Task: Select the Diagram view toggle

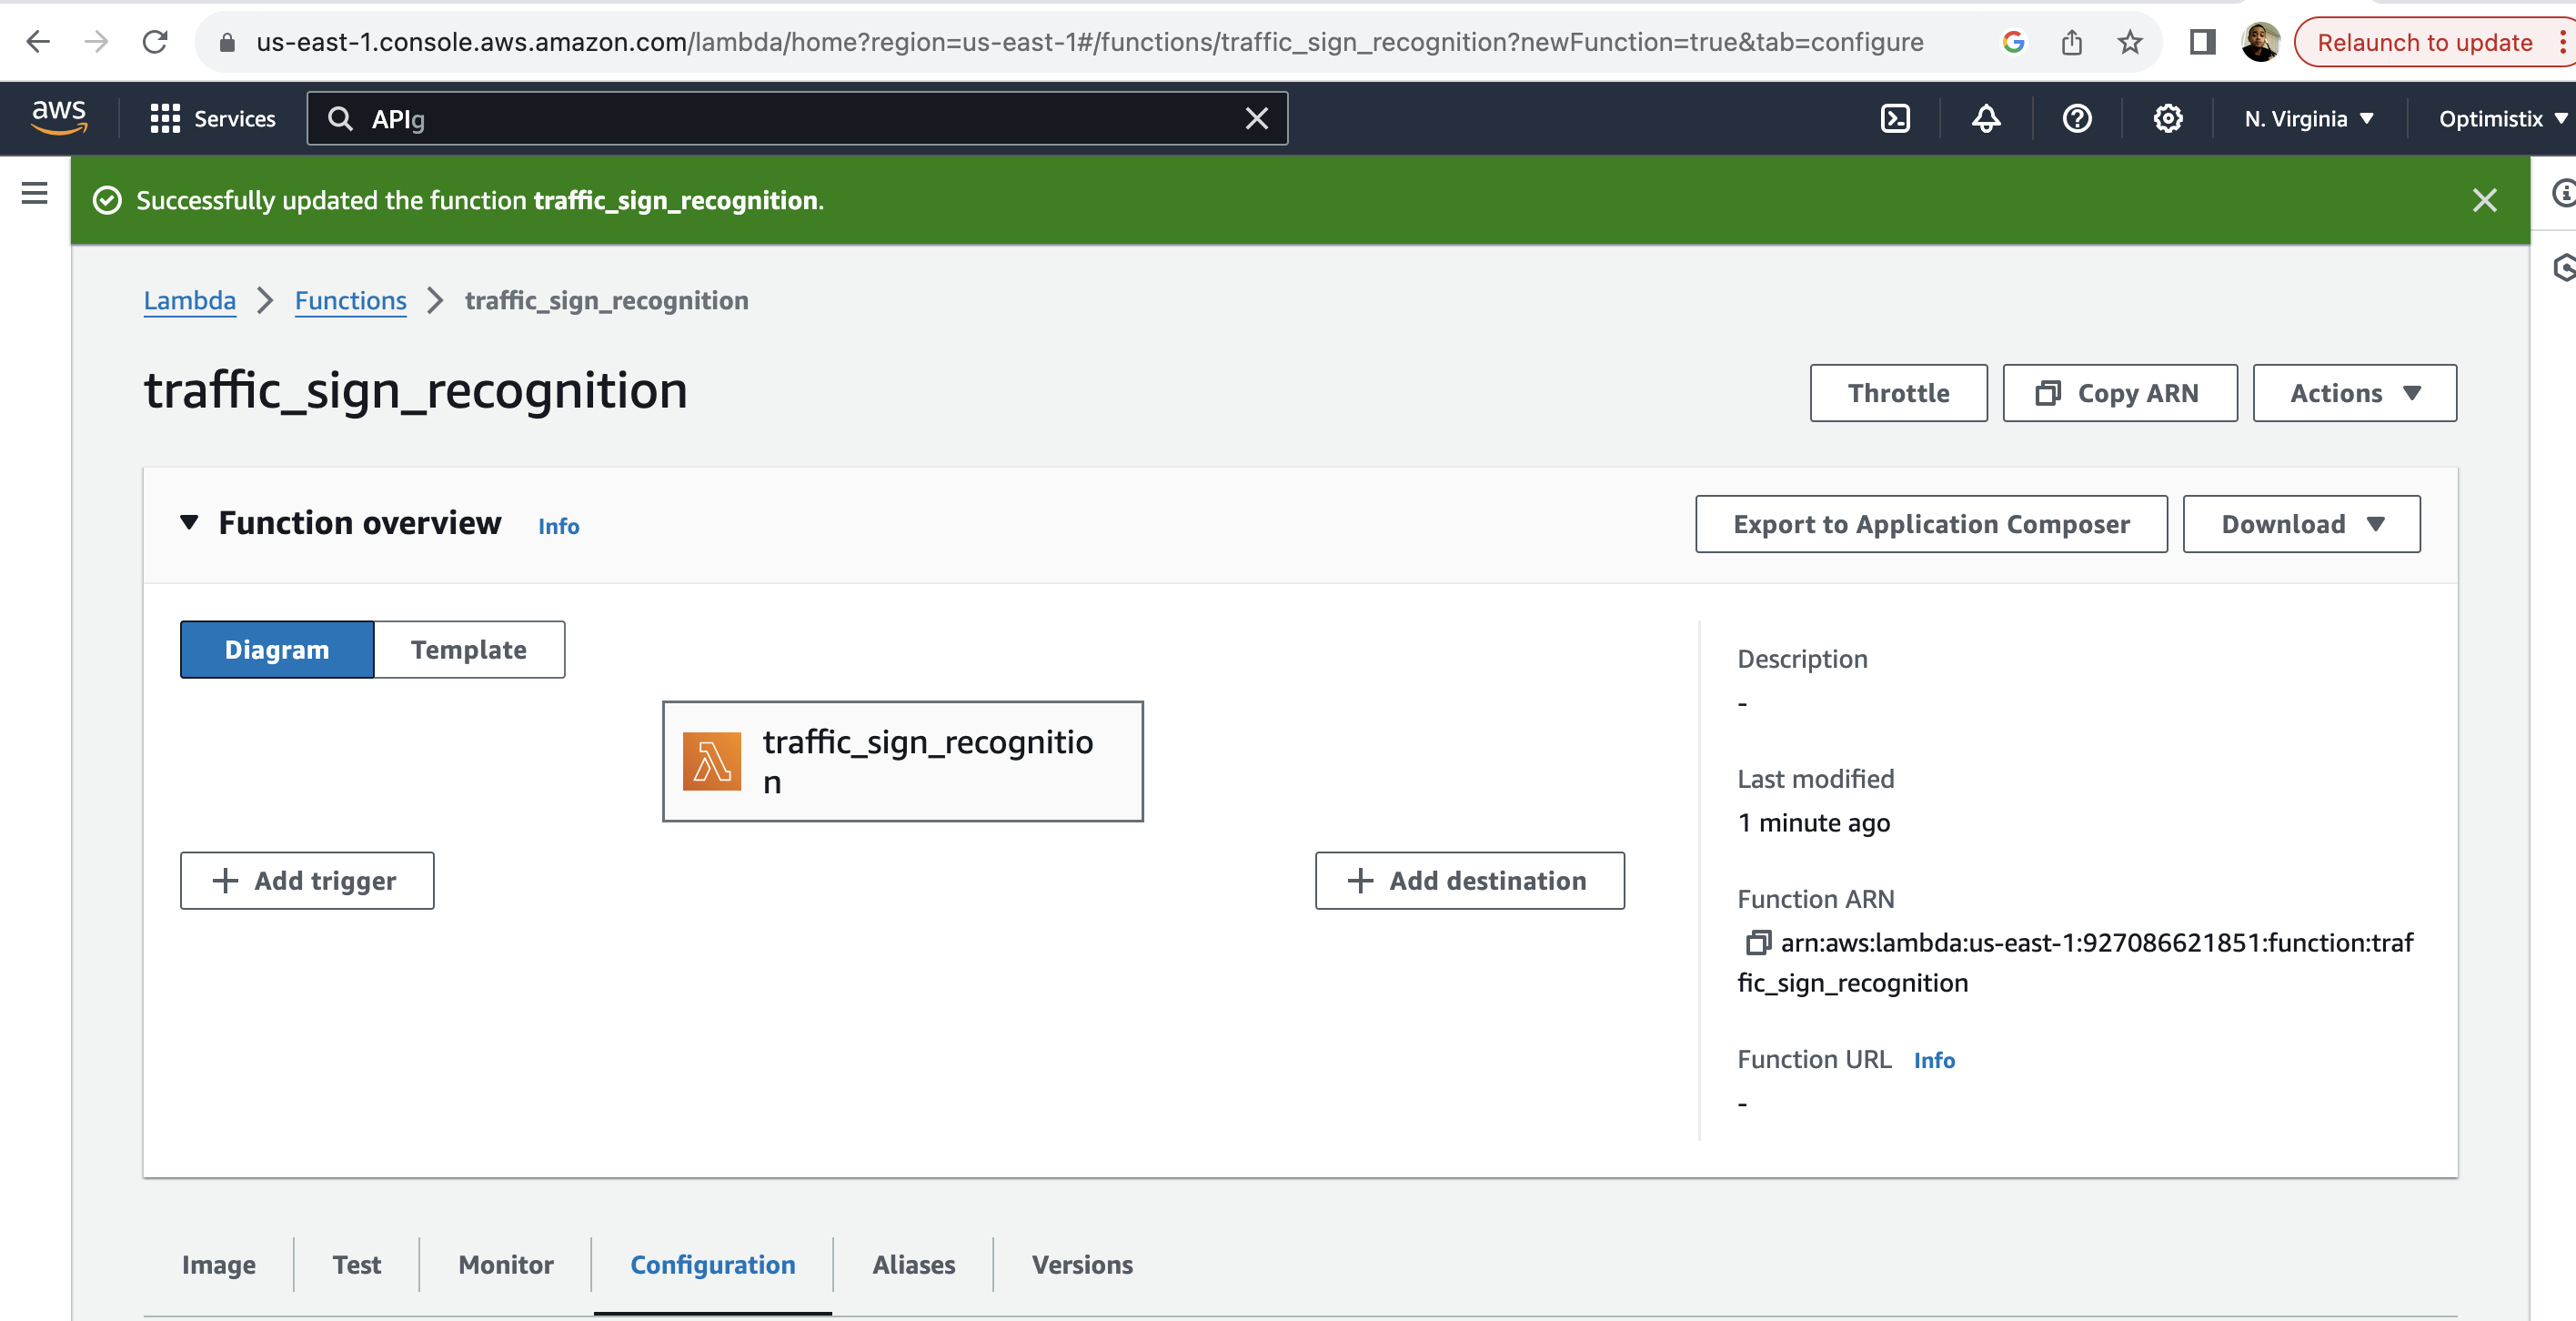Action: (277, 650)
